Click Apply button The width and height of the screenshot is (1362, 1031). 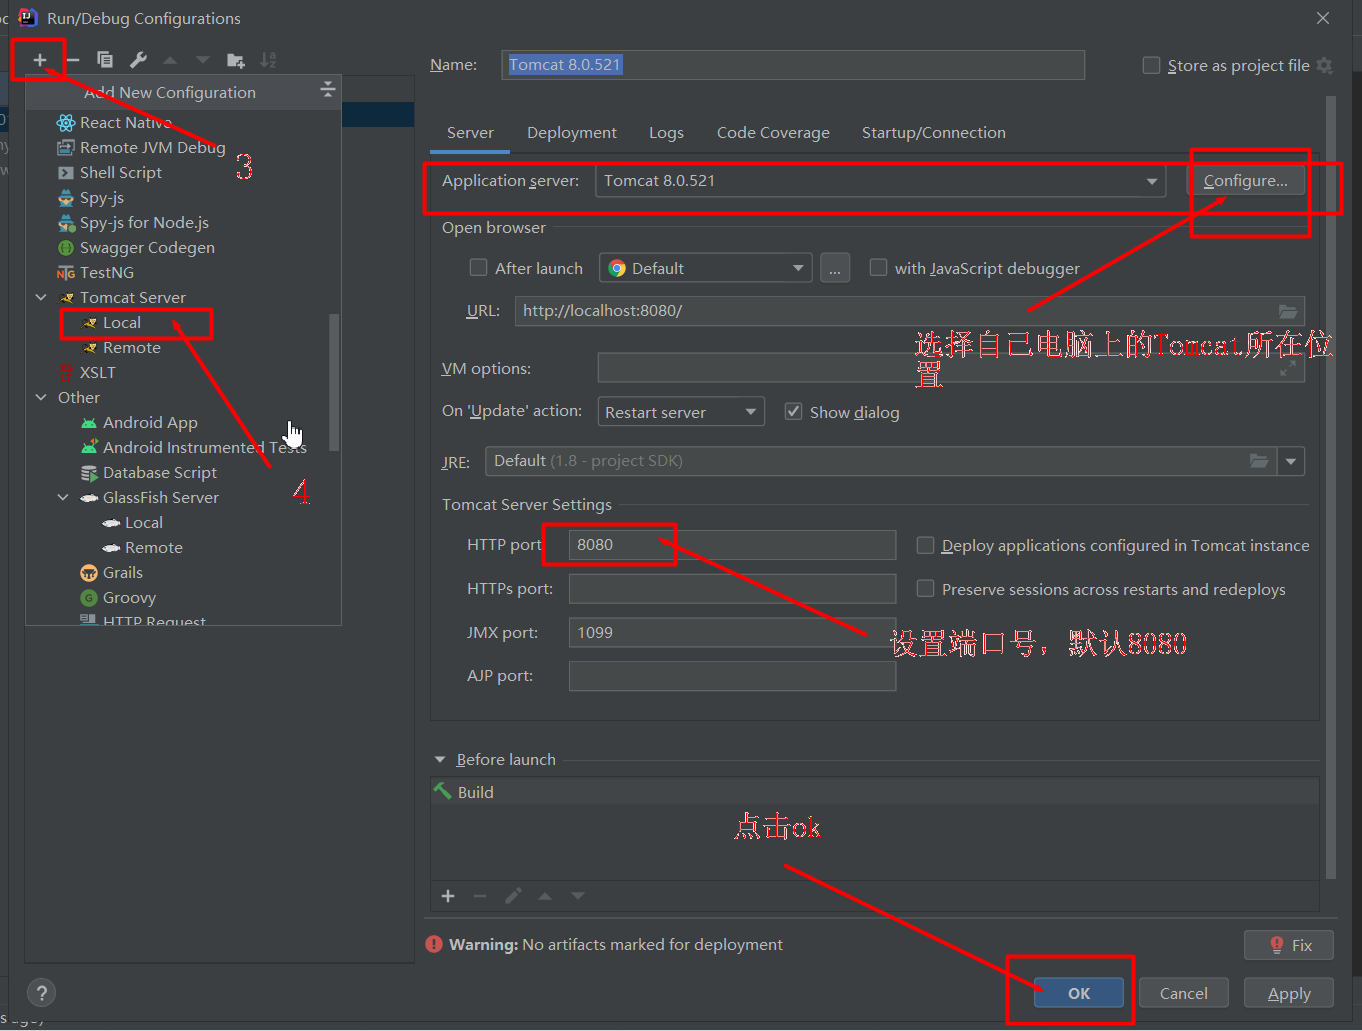(x=1289, y=993)
